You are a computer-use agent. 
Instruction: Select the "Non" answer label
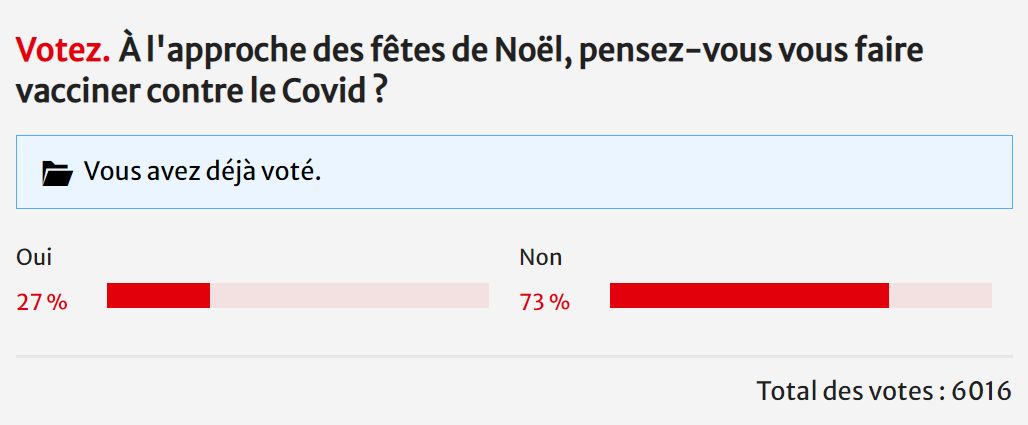coord(540,258)
